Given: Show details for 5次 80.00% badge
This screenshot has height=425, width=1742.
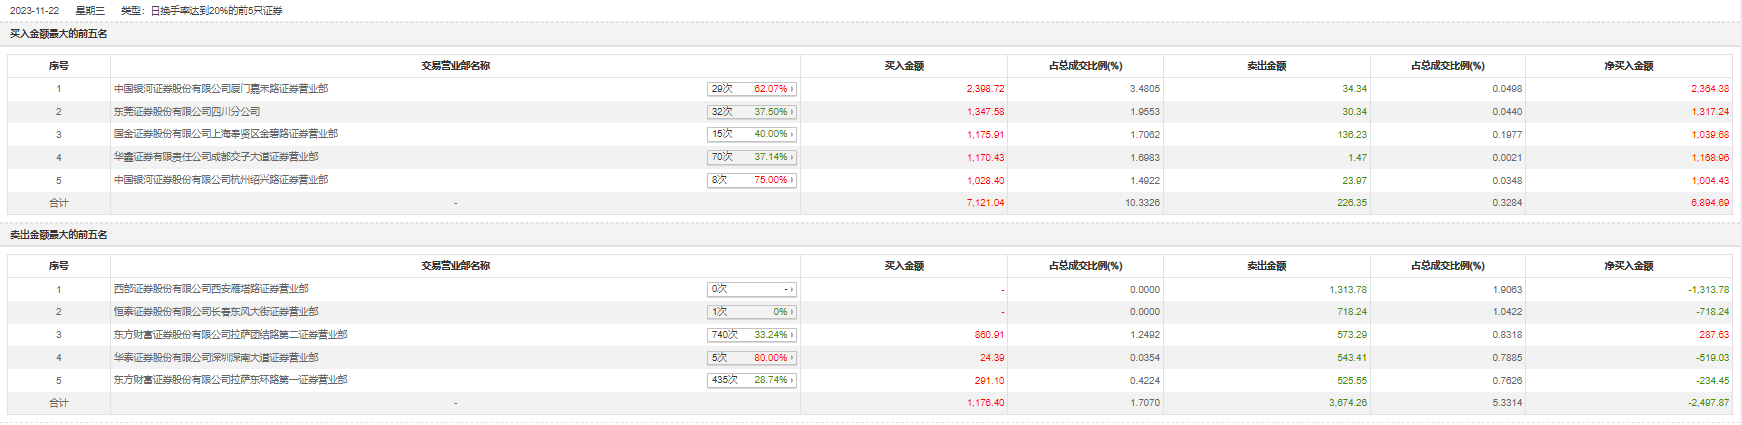Looking at the screenshot, I should click(x=751, y=358).
